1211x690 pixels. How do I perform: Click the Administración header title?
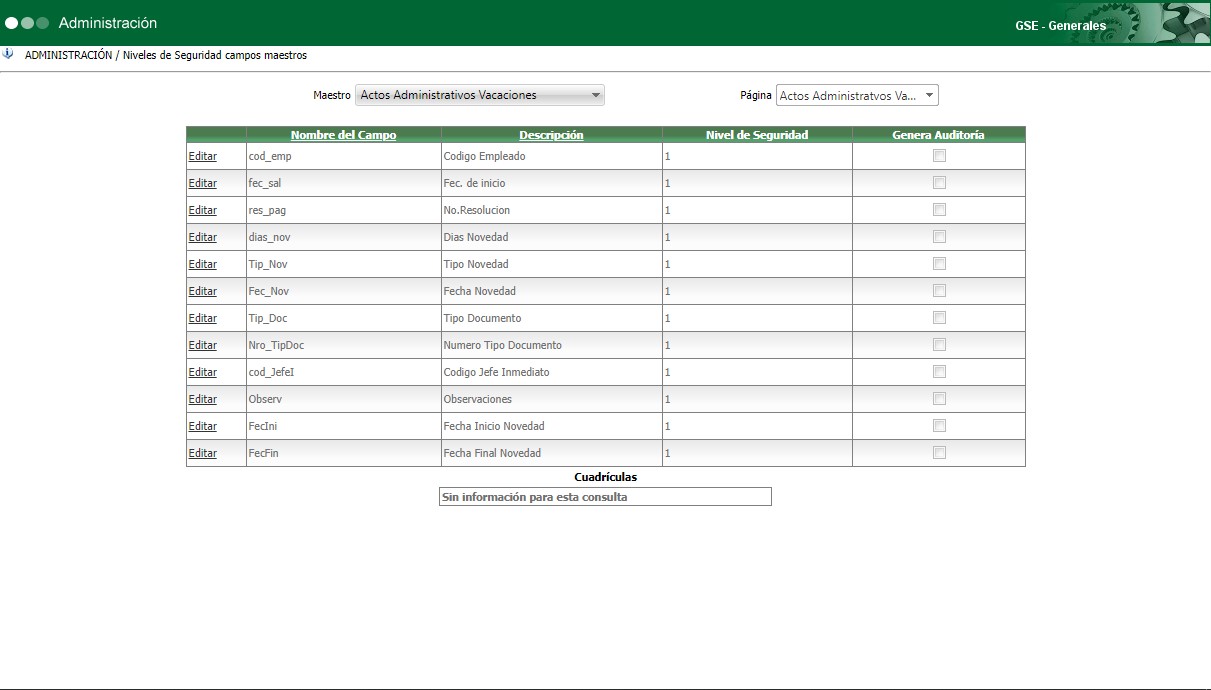pos(108,23)
